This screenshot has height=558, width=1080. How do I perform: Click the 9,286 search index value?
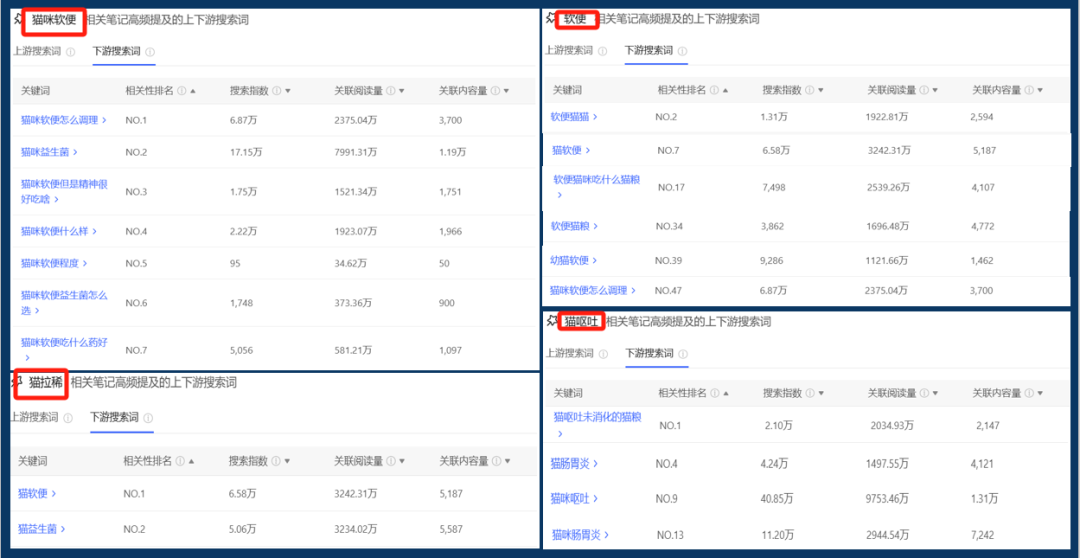point(773,260)
